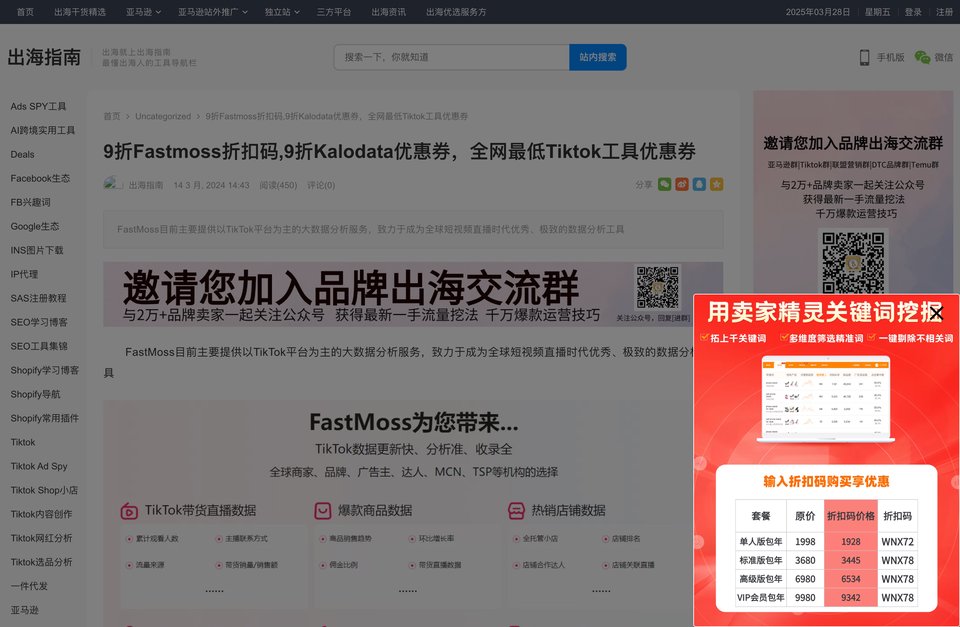Open 亚马逊 sidebar category
This screenshot has height=627, width=960.
[24, 610]
